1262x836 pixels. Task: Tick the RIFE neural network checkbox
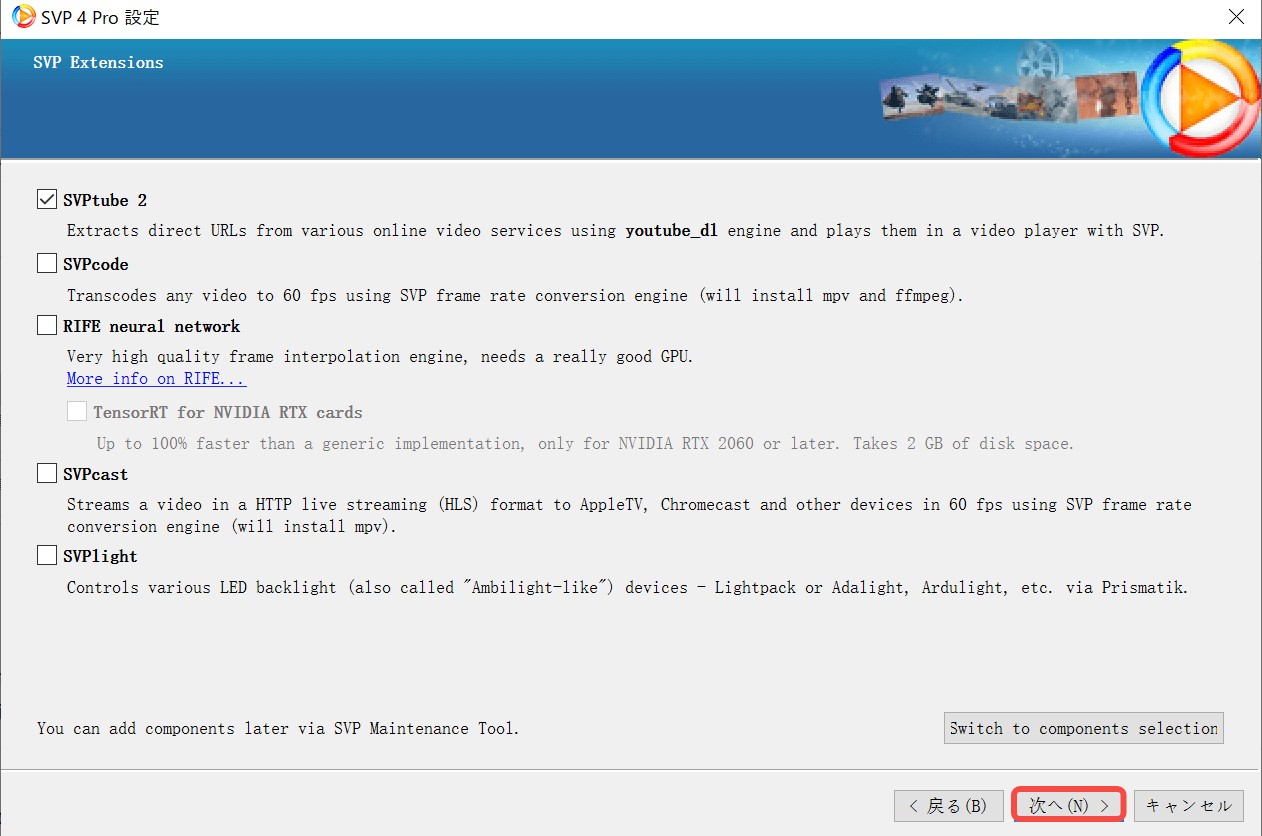[x=47, y=326]
